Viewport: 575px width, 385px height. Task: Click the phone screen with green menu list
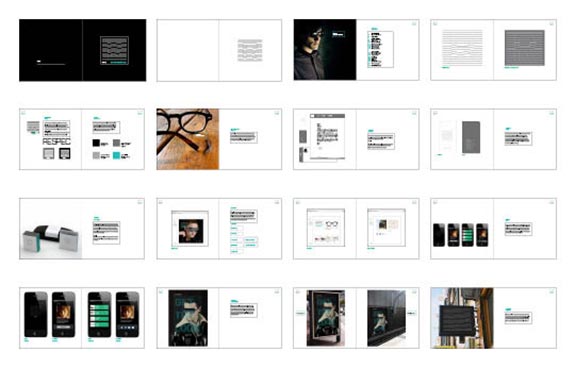point(99,315)
